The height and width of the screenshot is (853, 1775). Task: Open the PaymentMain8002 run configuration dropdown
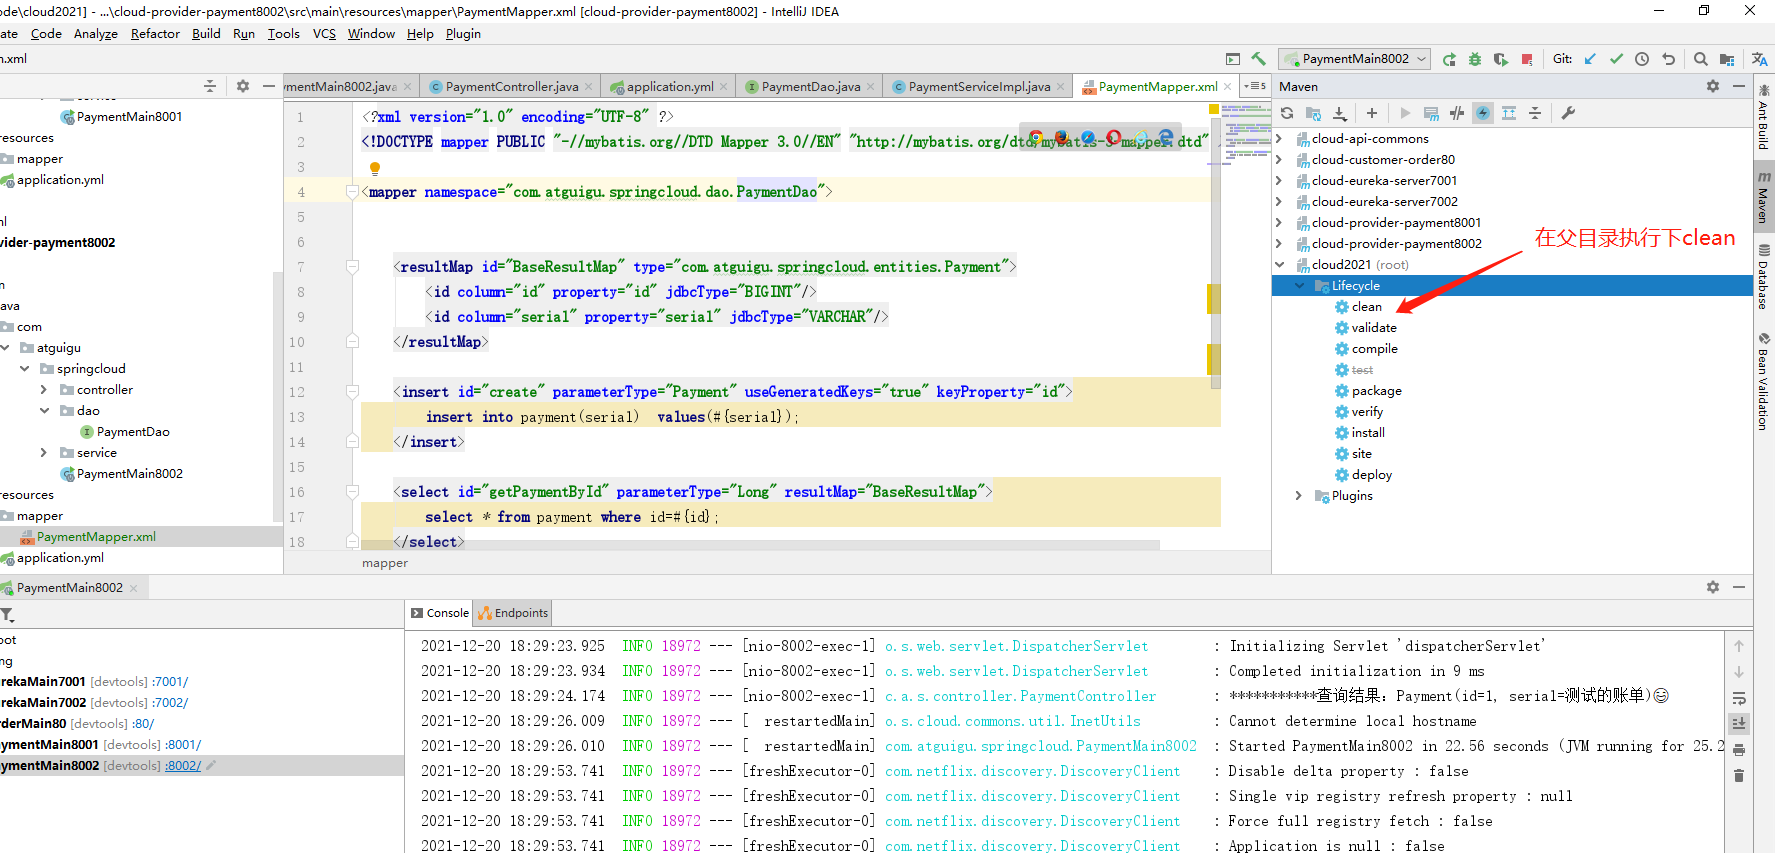[1356, 59]
